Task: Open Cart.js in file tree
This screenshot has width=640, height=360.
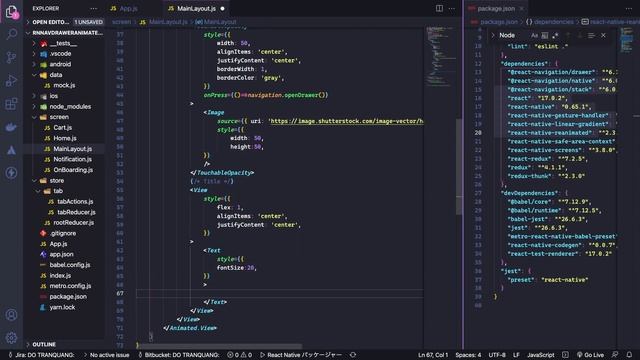Action: click(x=62, y=128)
